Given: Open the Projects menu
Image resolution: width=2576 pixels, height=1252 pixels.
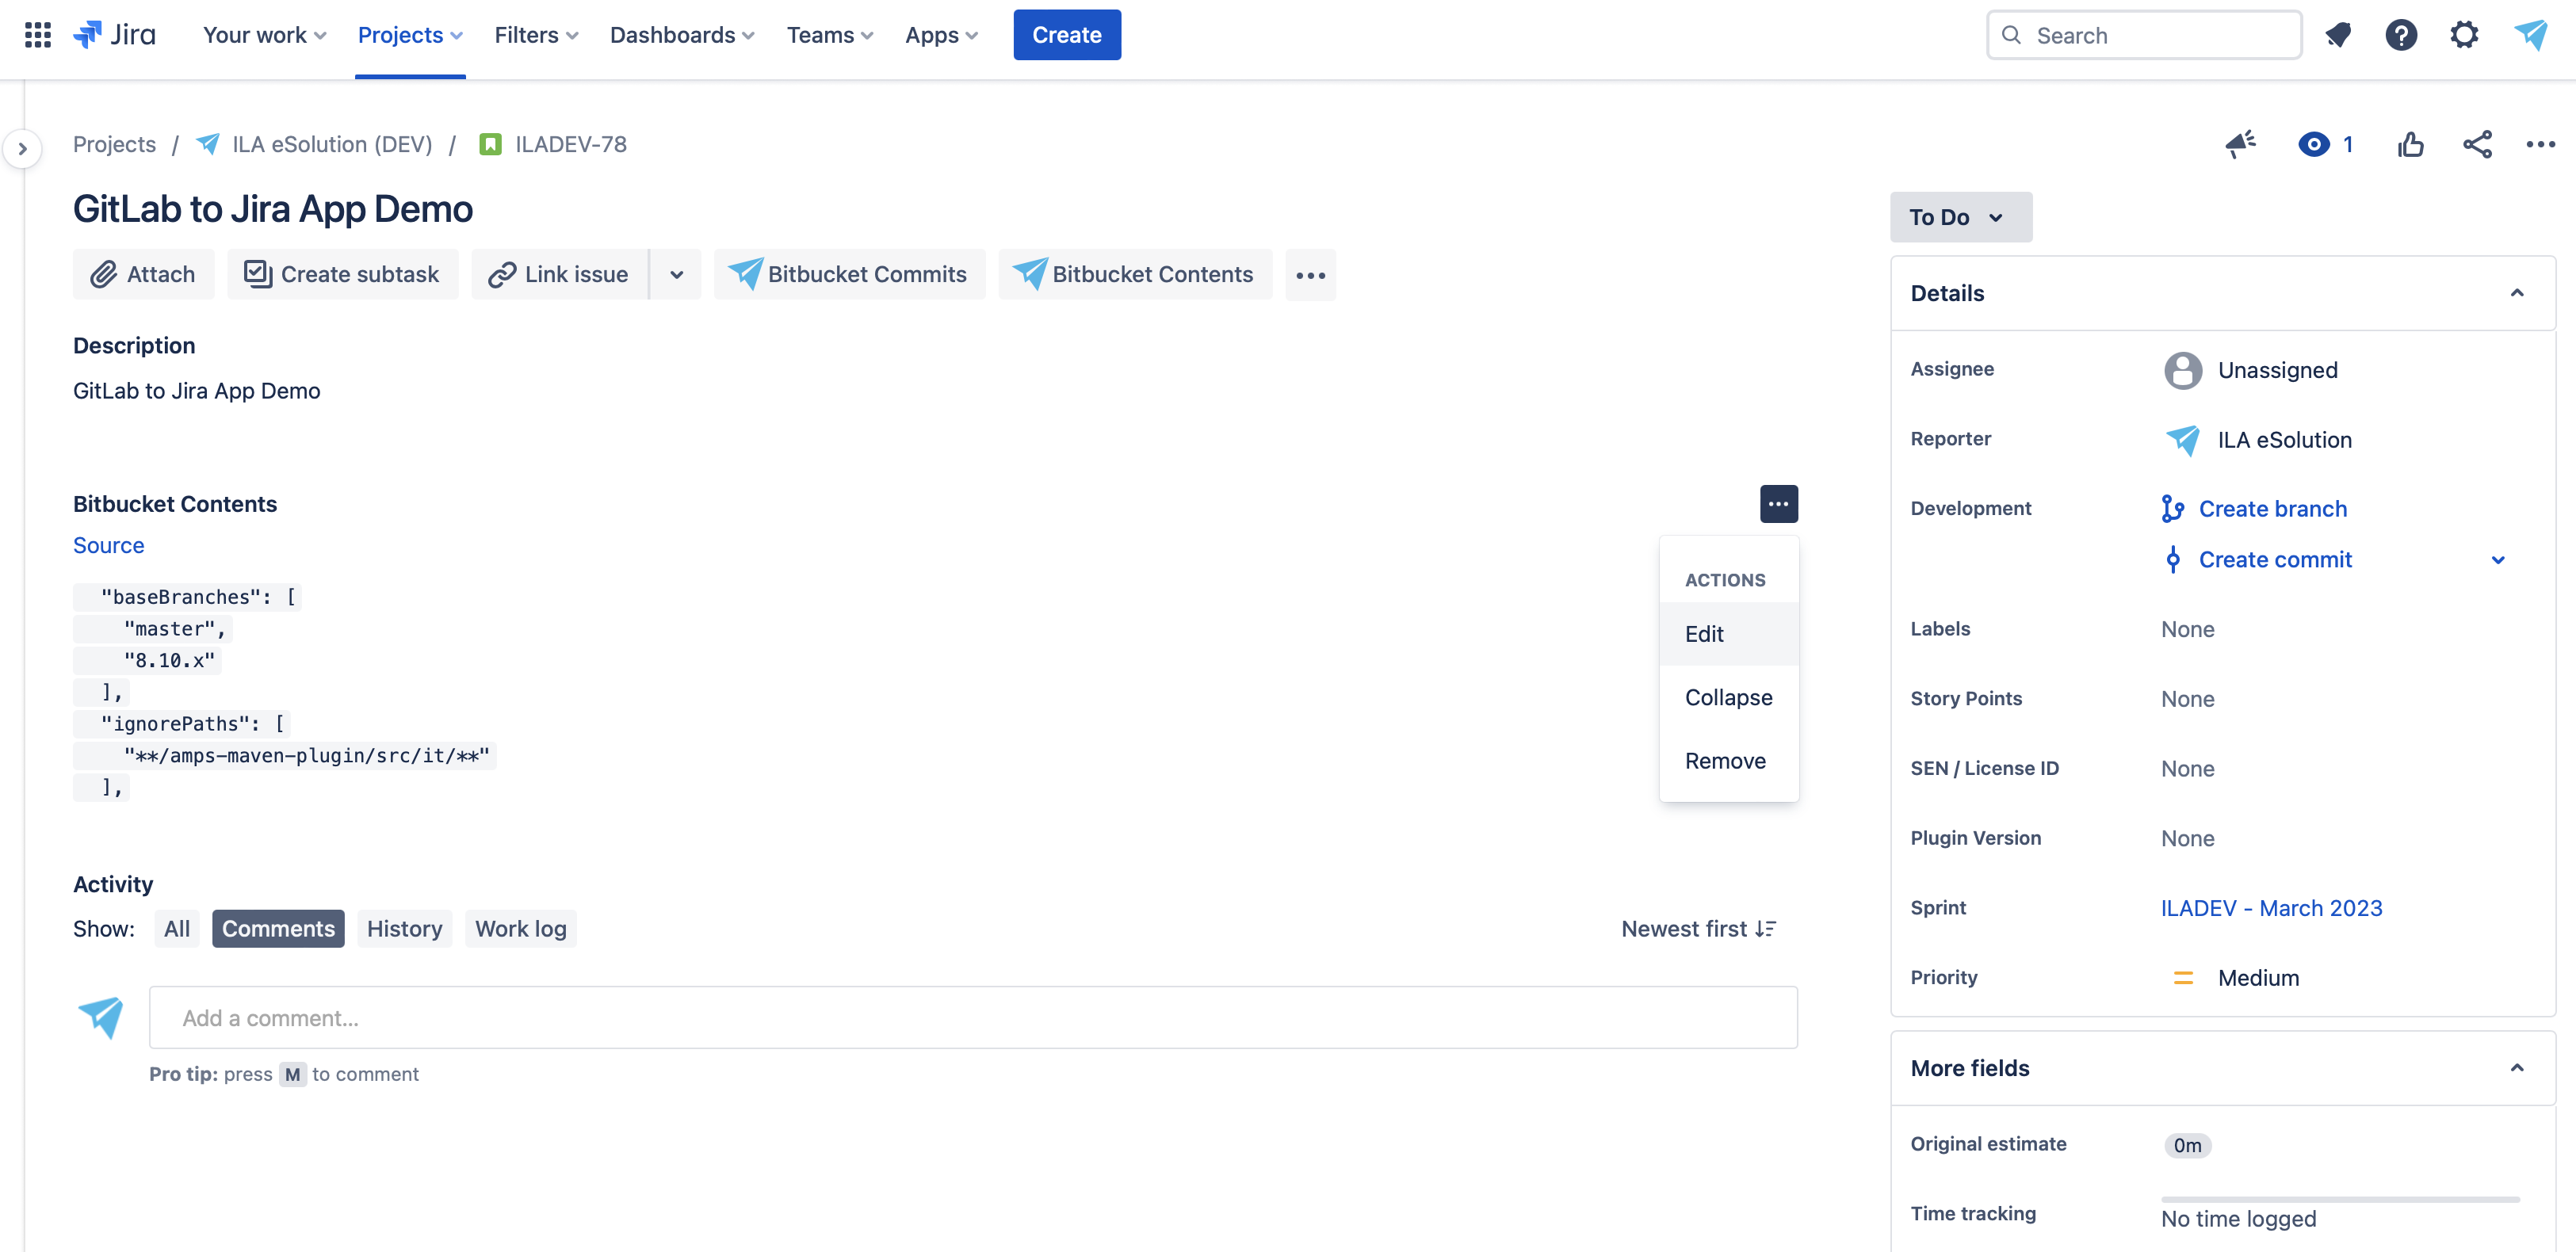Looking at the screenshot, I should [x=410, y=35].
